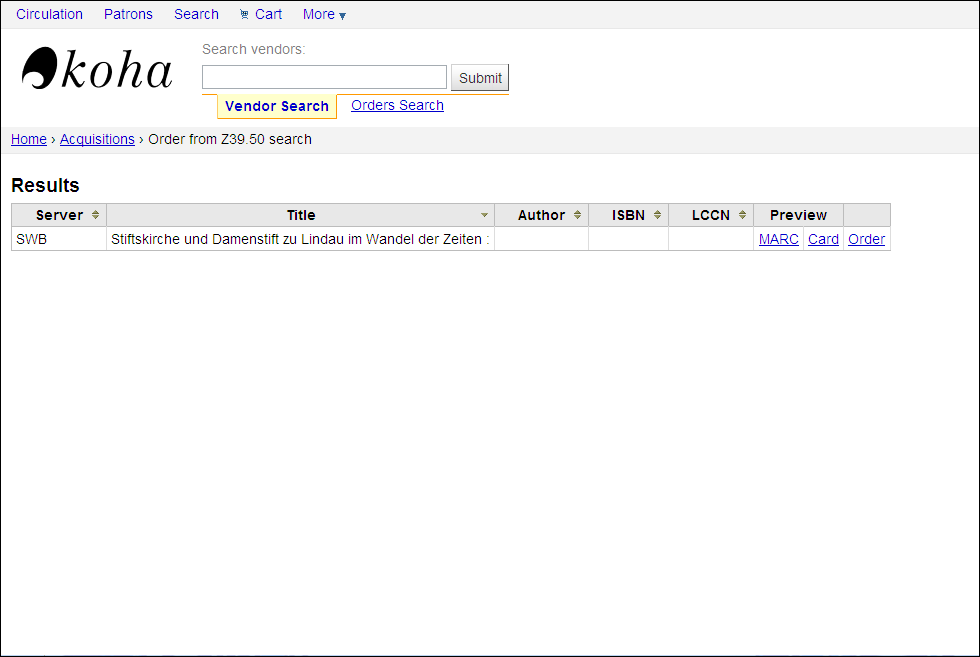980x657 pixels.
Task: Sort results by Author column arrows
Action: [577, 215]
